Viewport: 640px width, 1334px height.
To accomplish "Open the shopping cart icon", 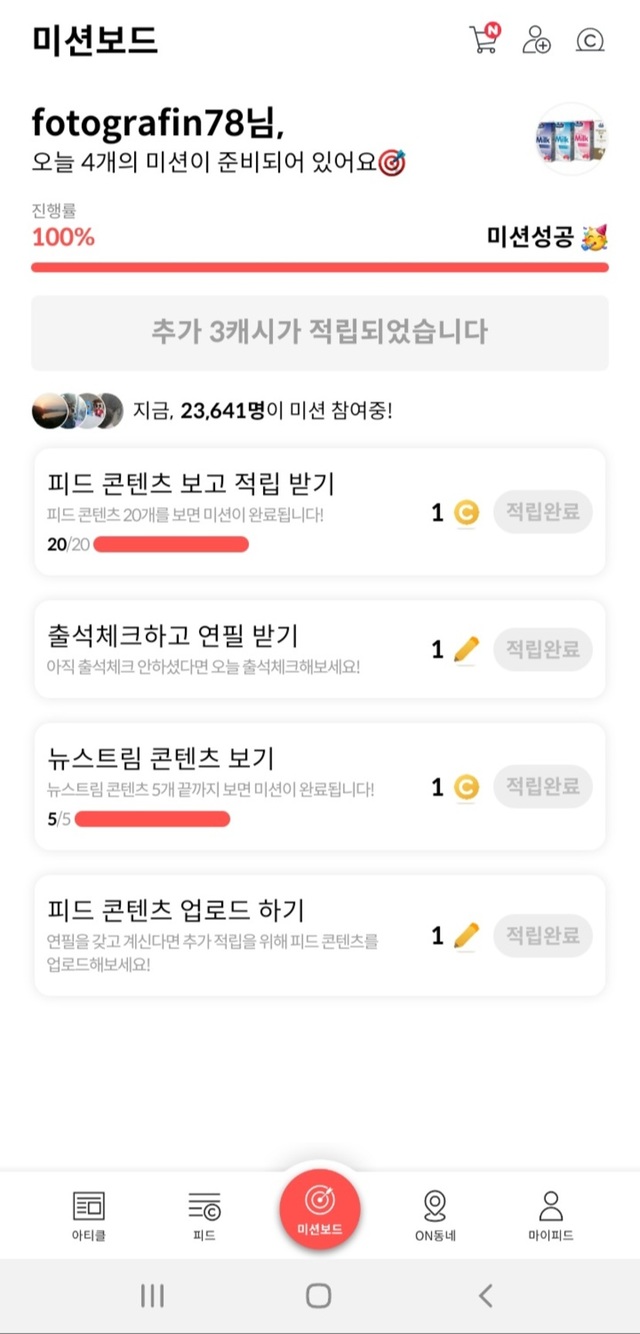I will pos(484,40).
